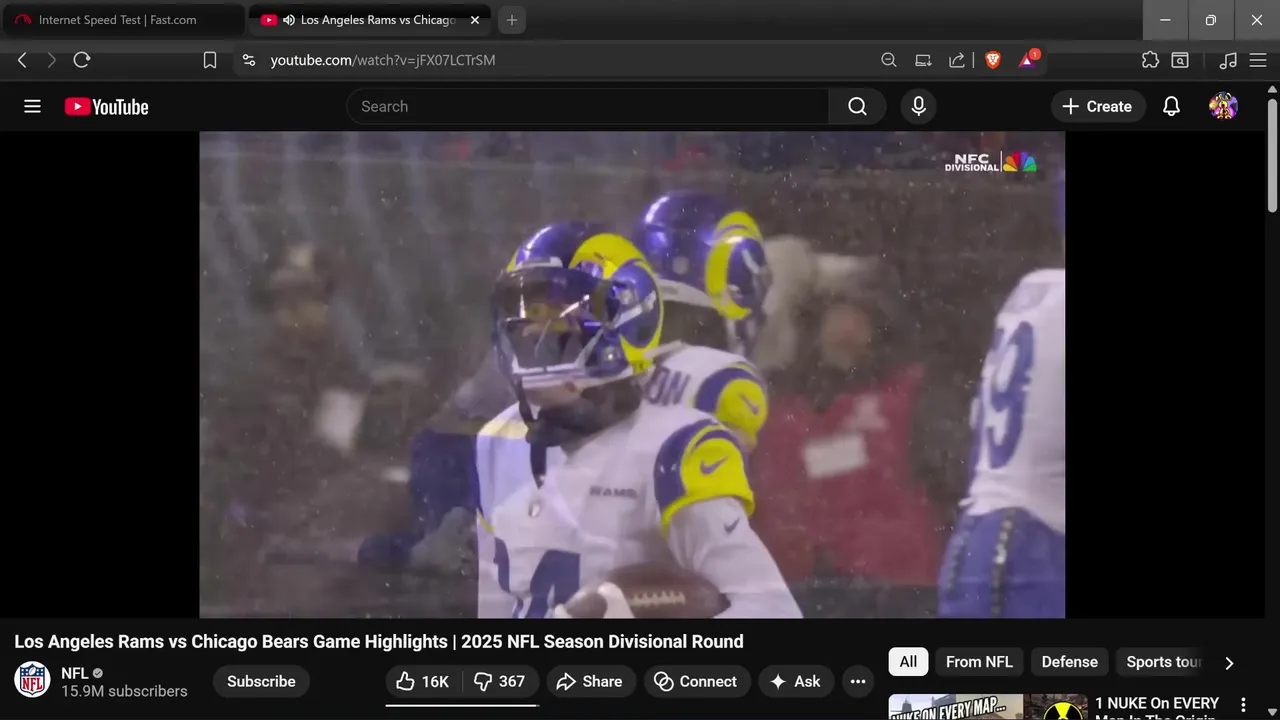Go back with the browser back arrow
The height and width of the screenshot is (720, 1280).
click(x=22, y=60)
